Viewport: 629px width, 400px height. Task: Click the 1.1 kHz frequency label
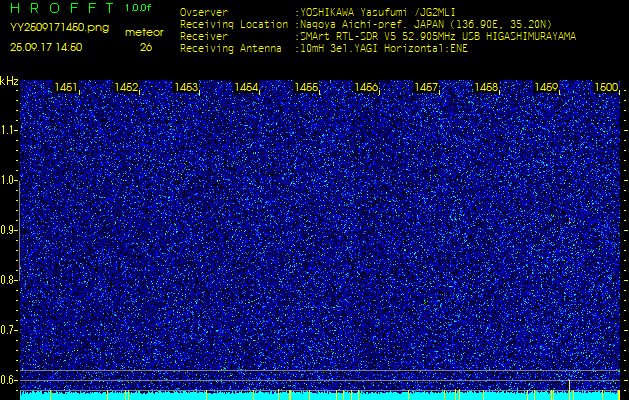coord(8,130)
